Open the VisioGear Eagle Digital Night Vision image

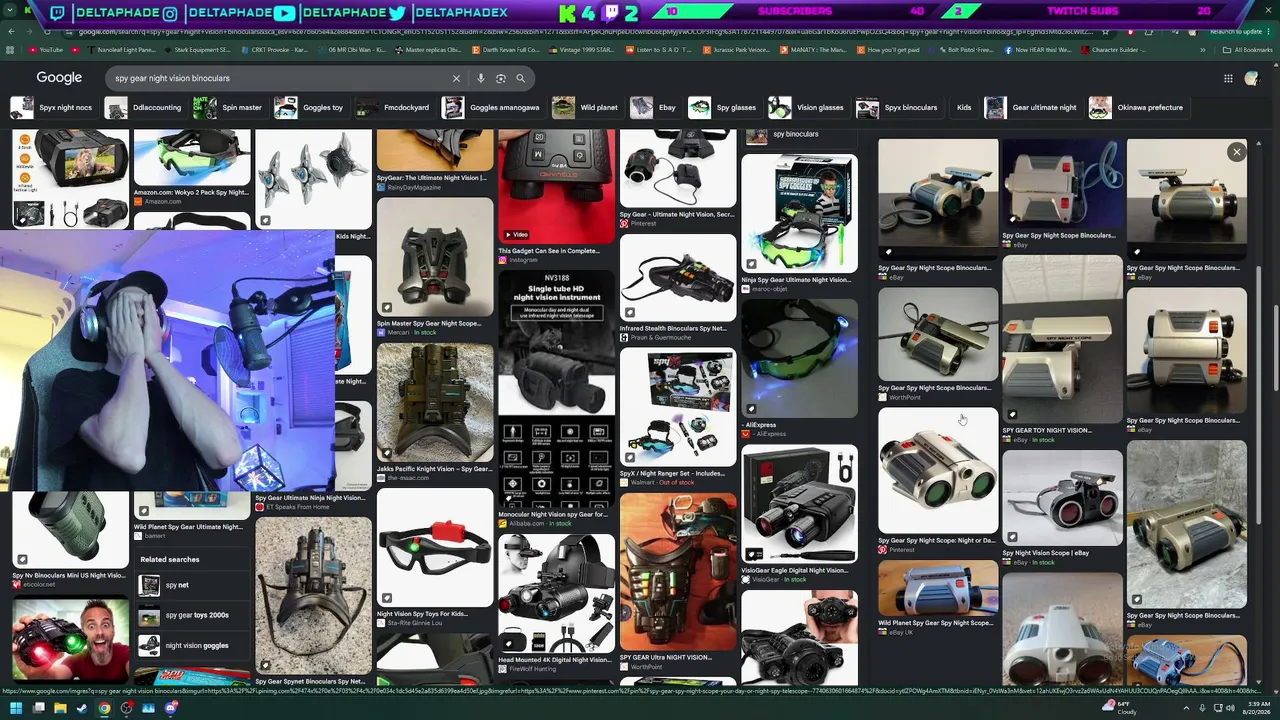(799, 503)
